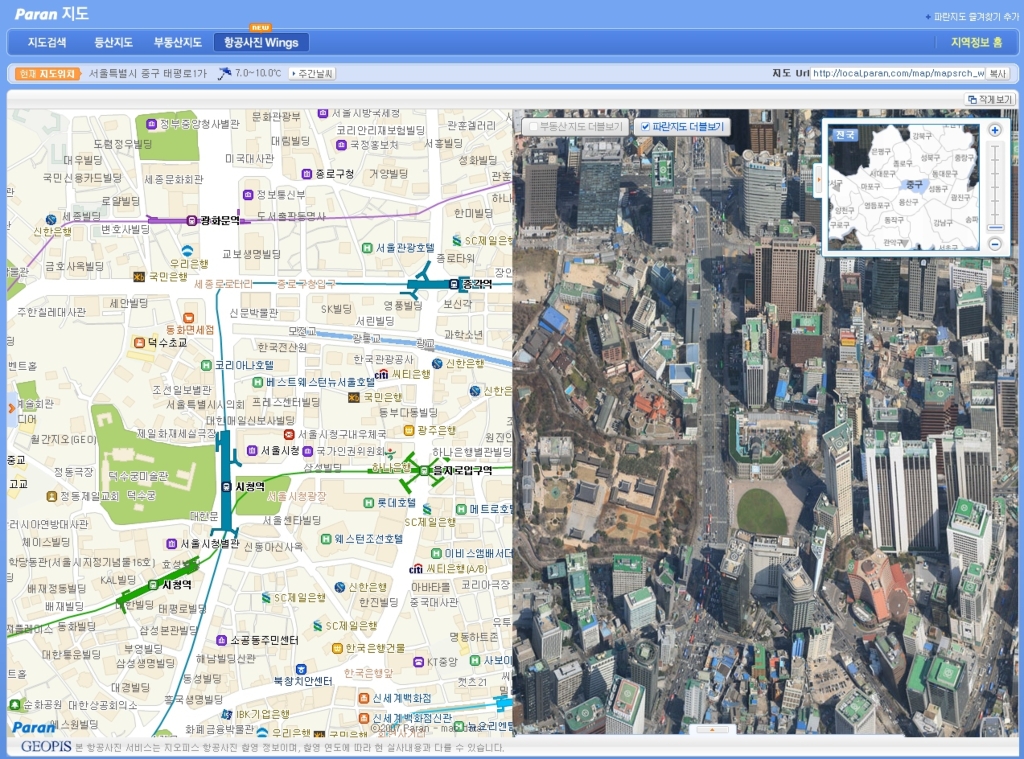Click the 서울시청광장 map label
The image size is (1024, 759).
pos(296,496)
